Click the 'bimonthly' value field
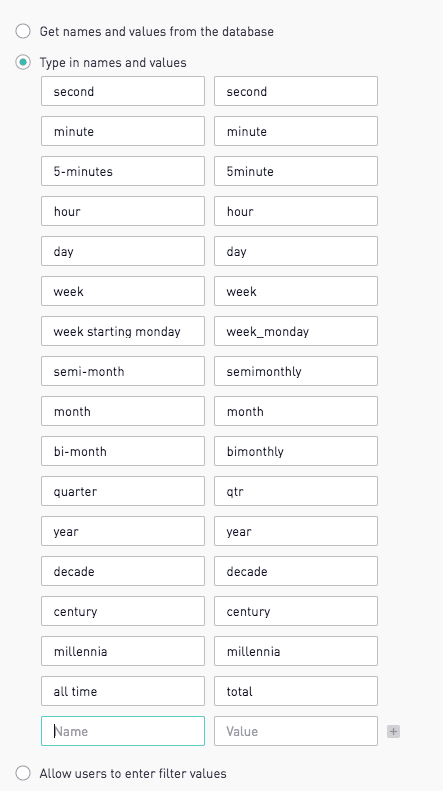 click(x=296, y=451)
